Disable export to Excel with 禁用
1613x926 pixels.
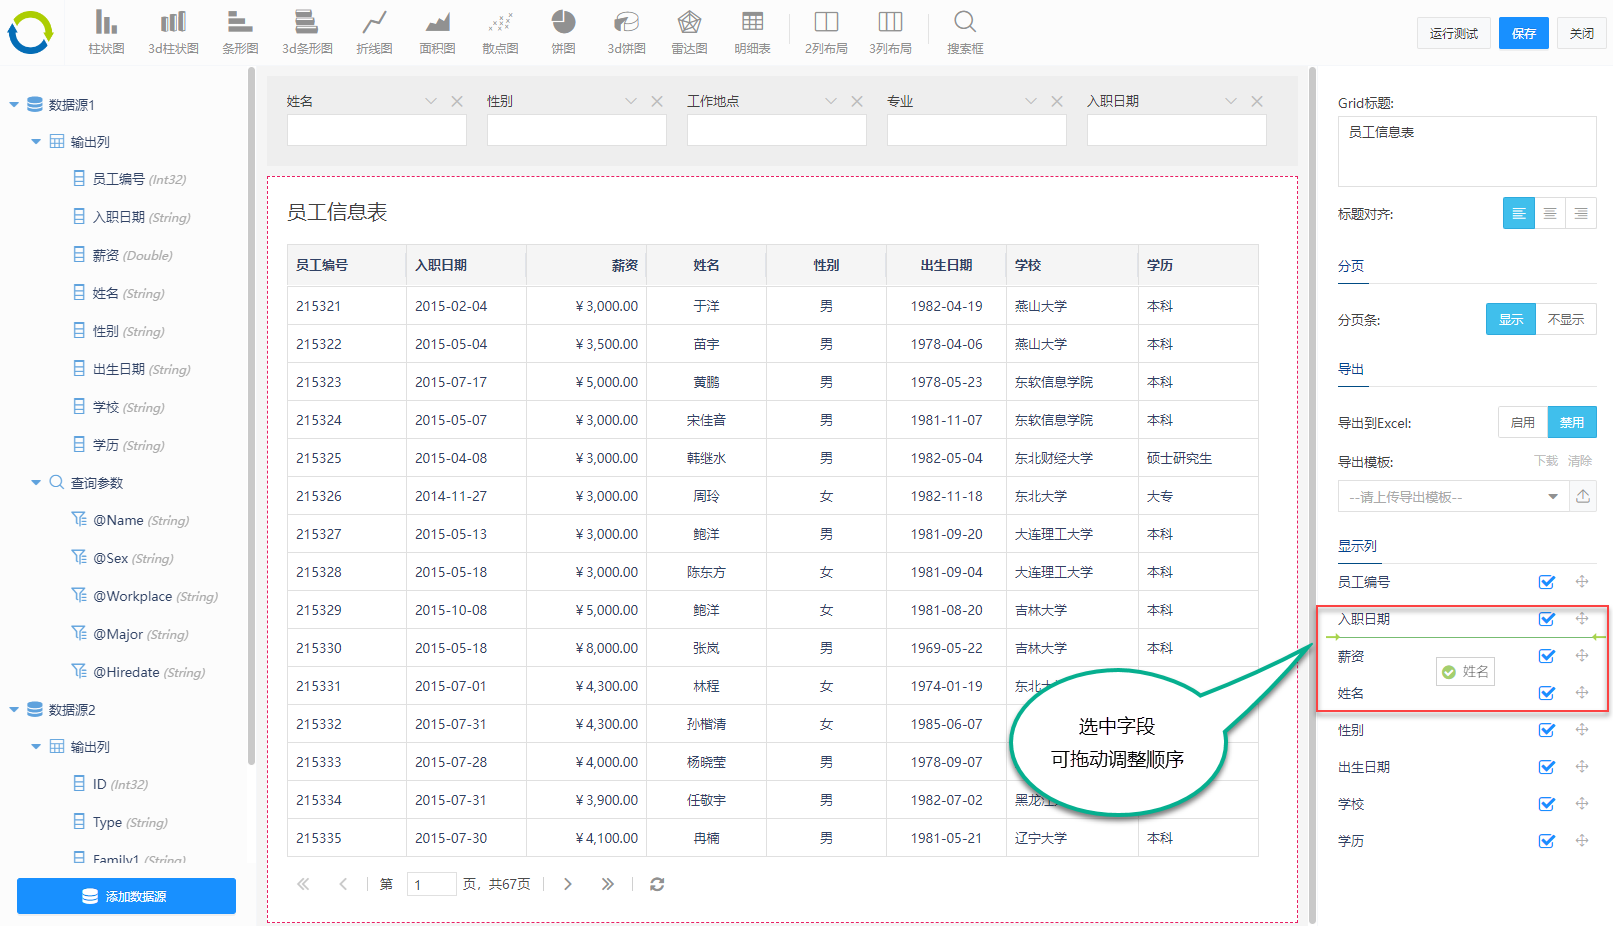[x=1572, y=422]
